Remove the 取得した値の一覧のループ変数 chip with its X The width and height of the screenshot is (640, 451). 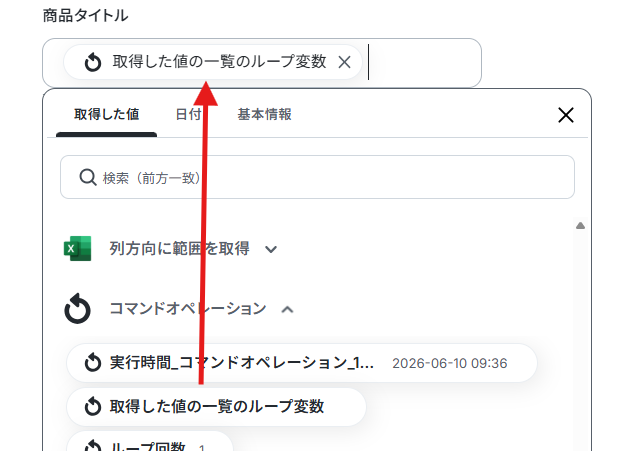pos(344,62)
